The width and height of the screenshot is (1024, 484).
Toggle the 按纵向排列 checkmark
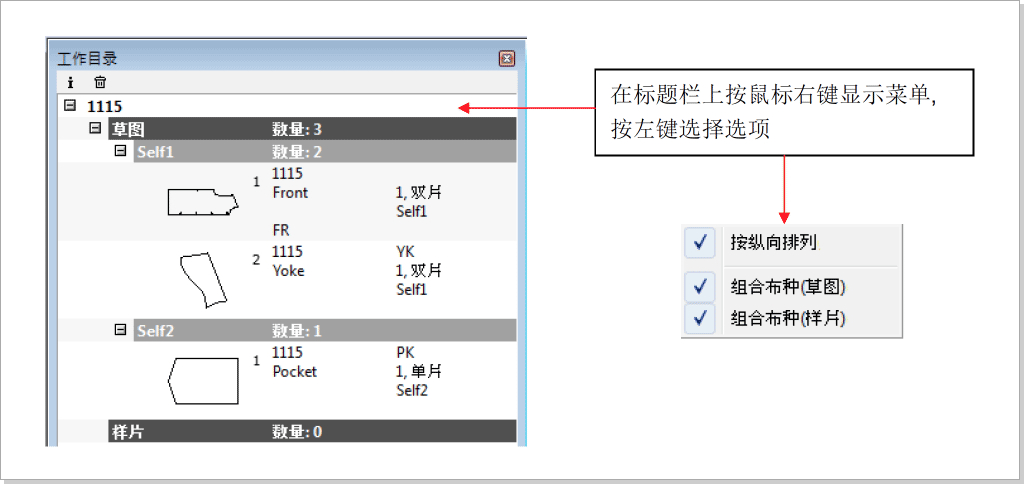click(700, 242)
